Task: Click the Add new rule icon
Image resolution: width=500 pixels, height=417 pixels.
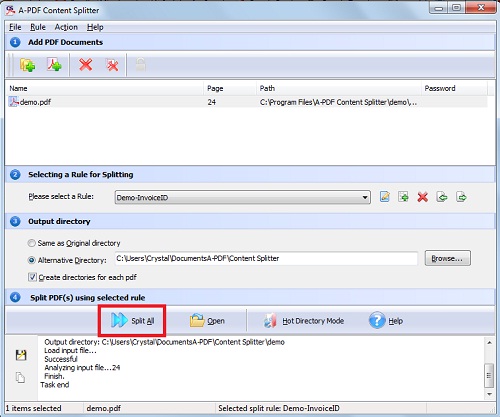Action: tap(403, 197)
